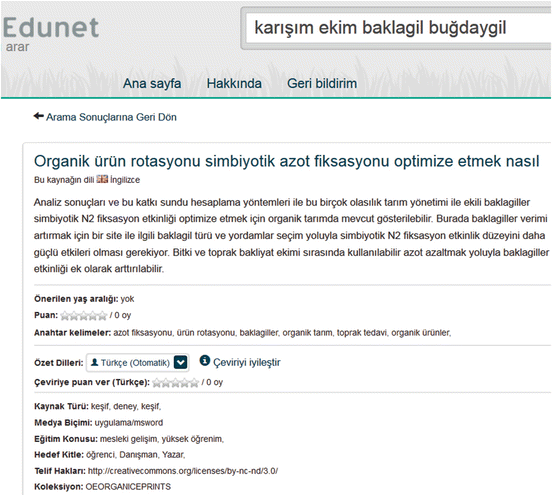552x496 pixels.
Task: Expand the Özet Dilleri dropdown arrow
Action: click(181, 362)
